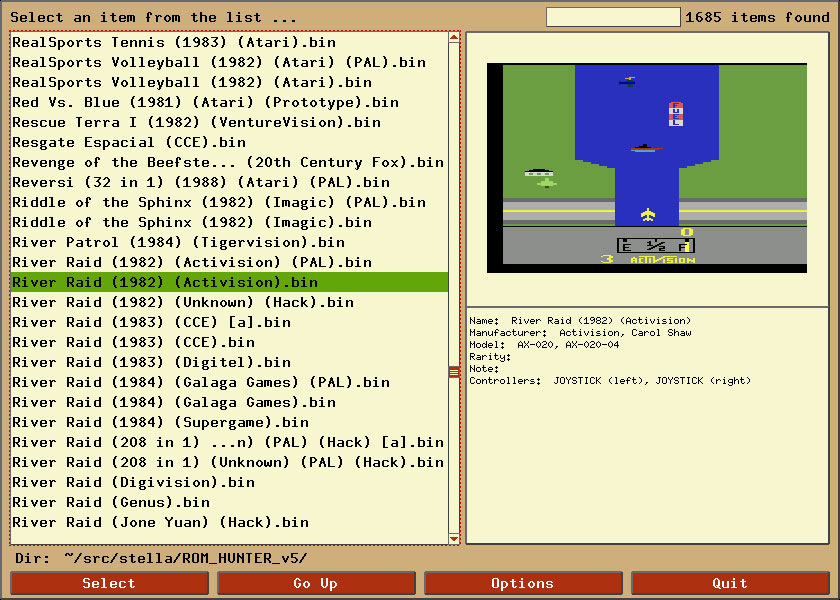840x600 pixels.
Task: Select the highlighted River Raid (1982) (Activision) entry
Action: point(200,282)
